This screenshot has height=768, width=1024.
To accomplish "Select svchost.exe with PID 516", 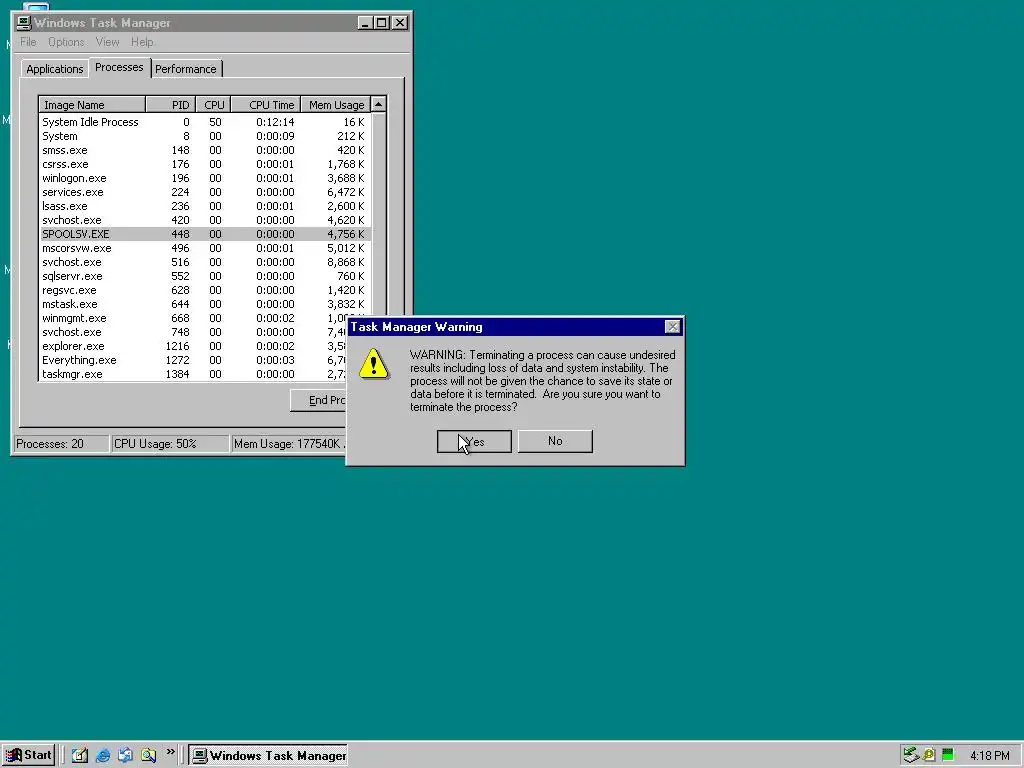I will (205, 262).
